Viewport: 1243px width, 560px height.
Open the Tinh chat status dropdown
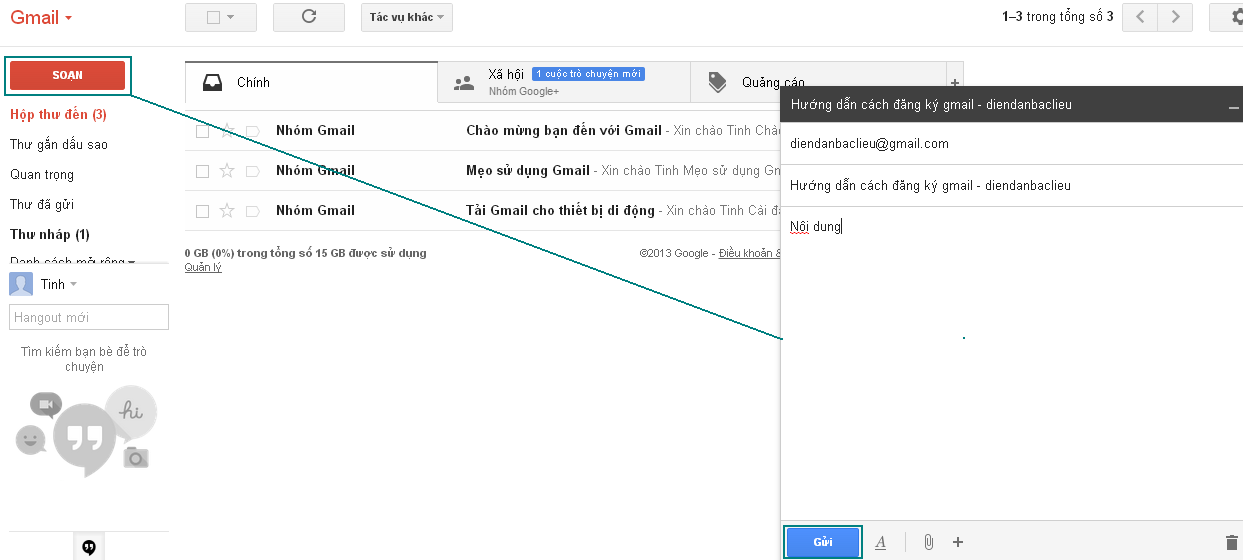[73, 285]
